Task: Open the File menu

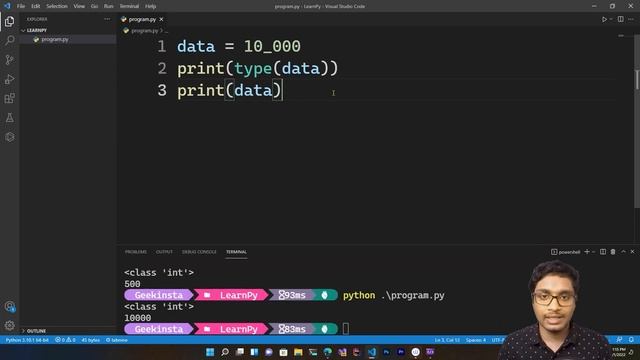Action: [x=21, y=6]
